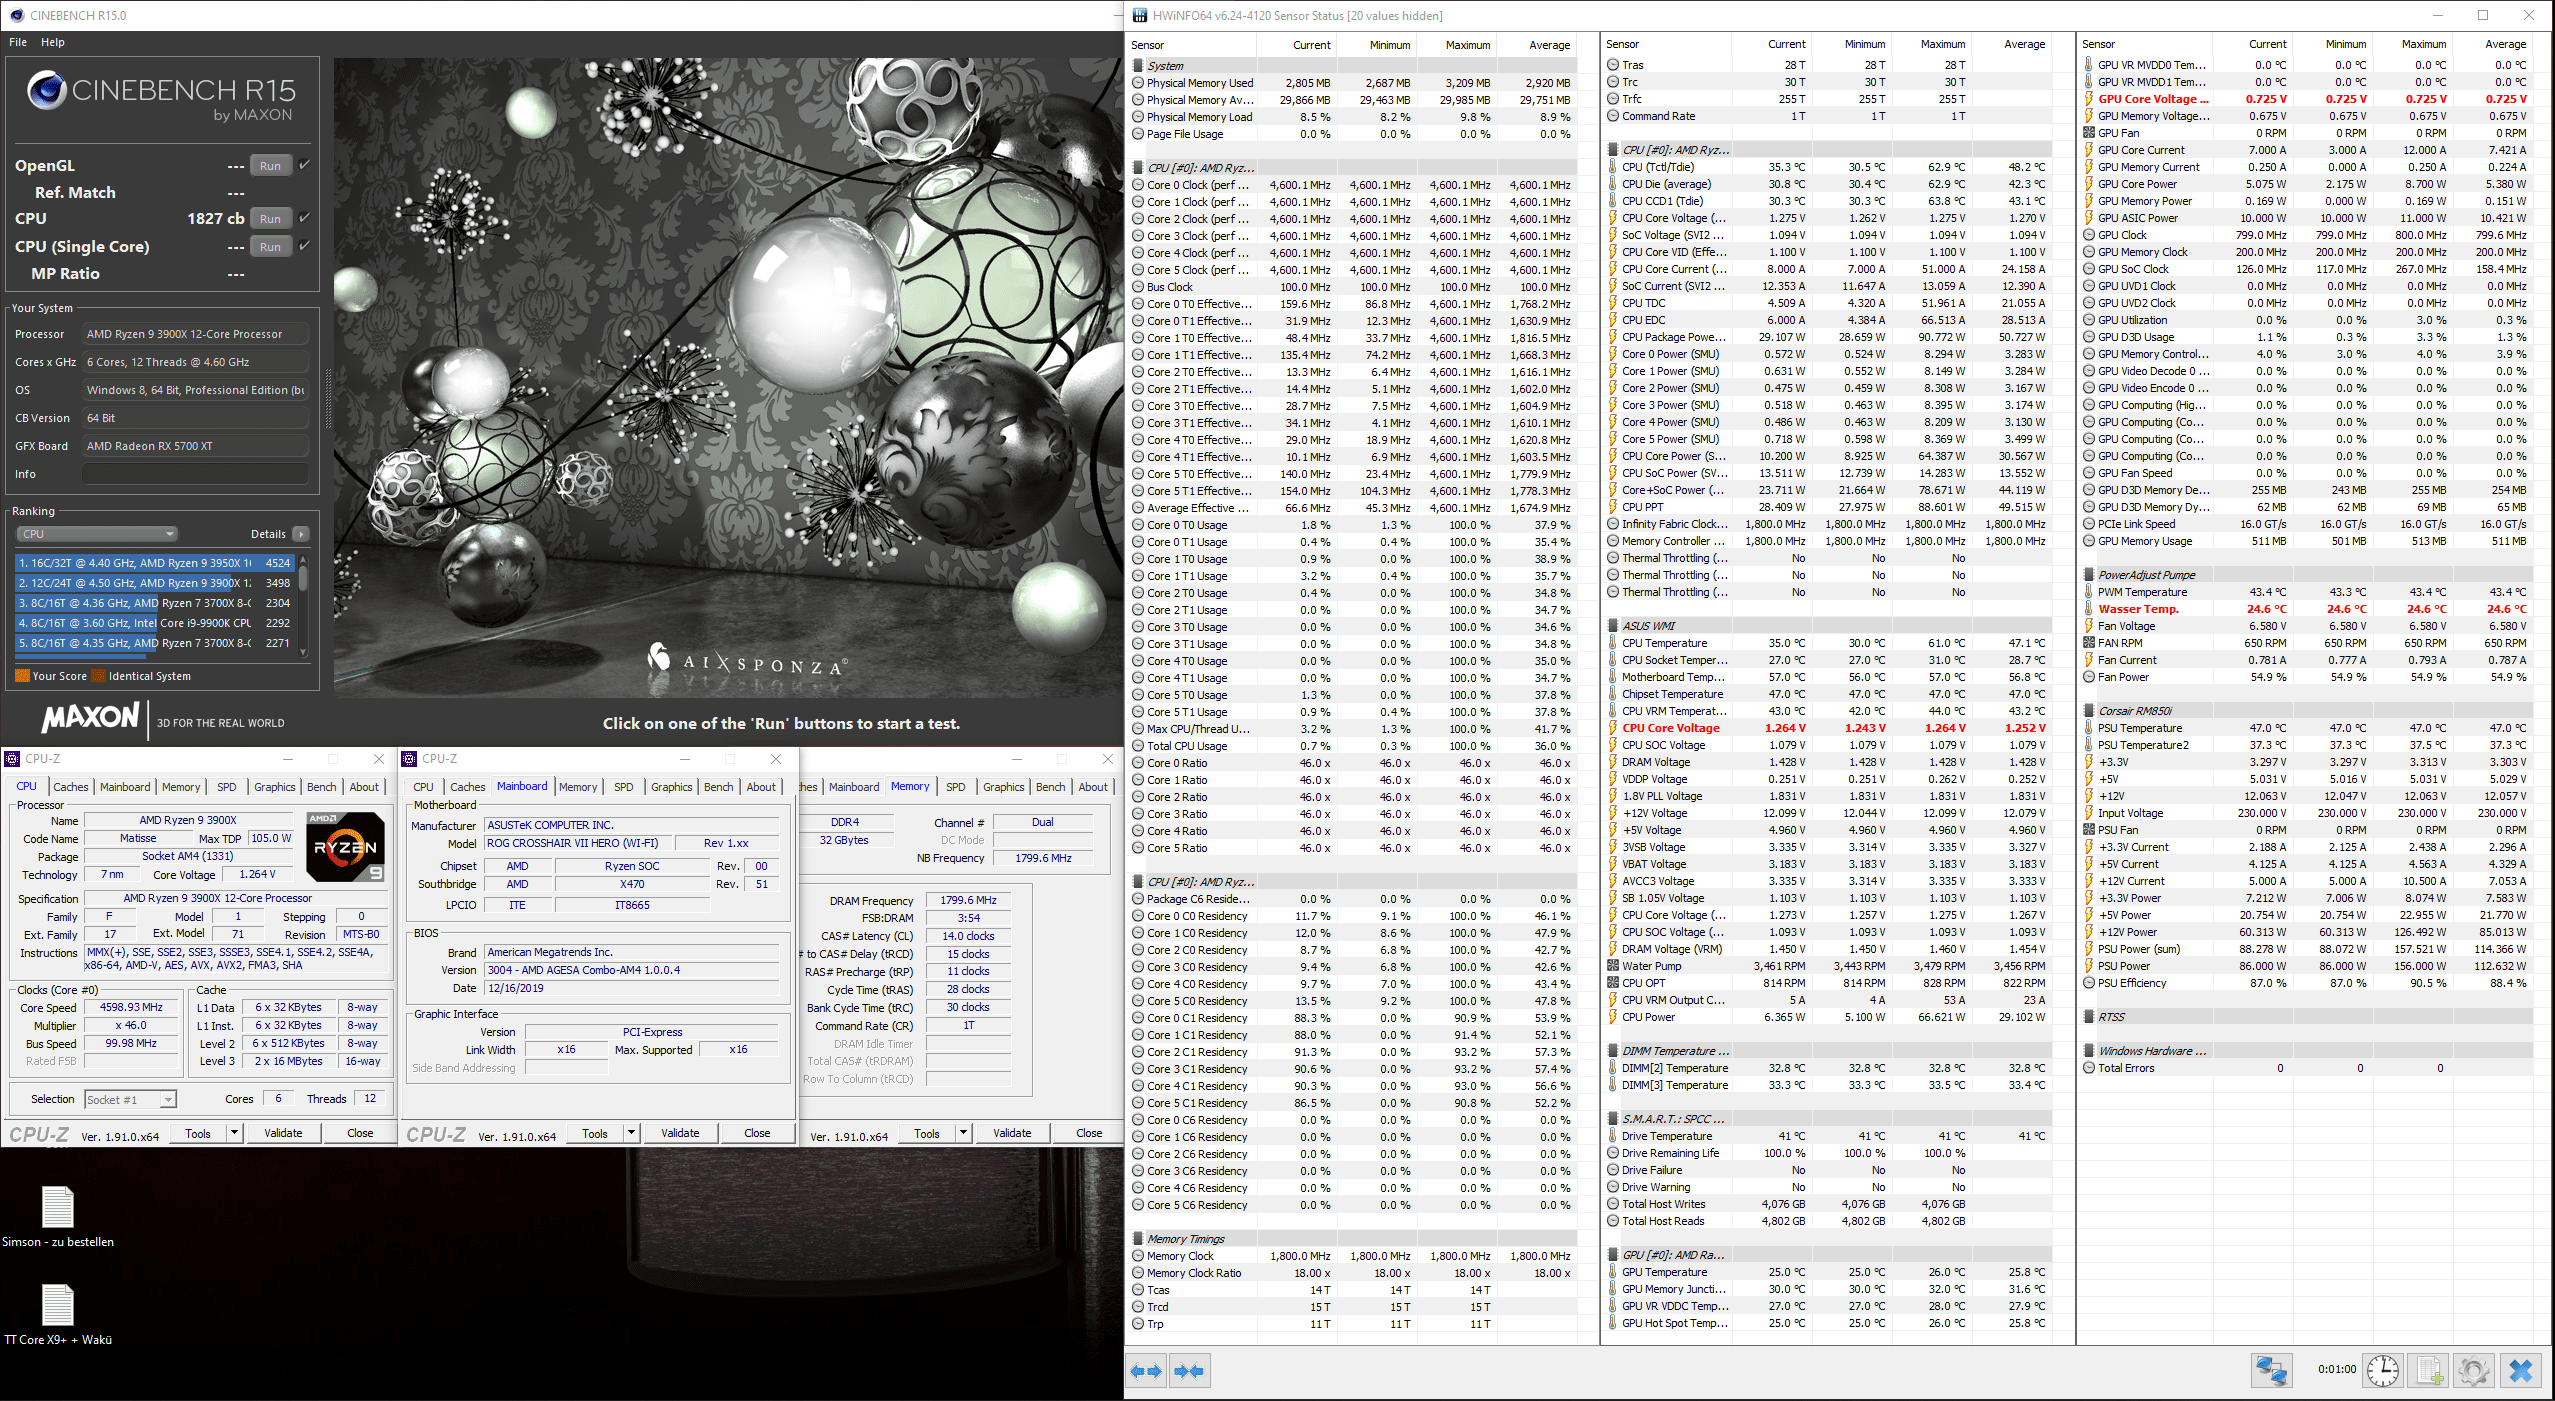Click Tools button in Memory CPU-Z window
2555x1401 pixels.
(927, 1133)
